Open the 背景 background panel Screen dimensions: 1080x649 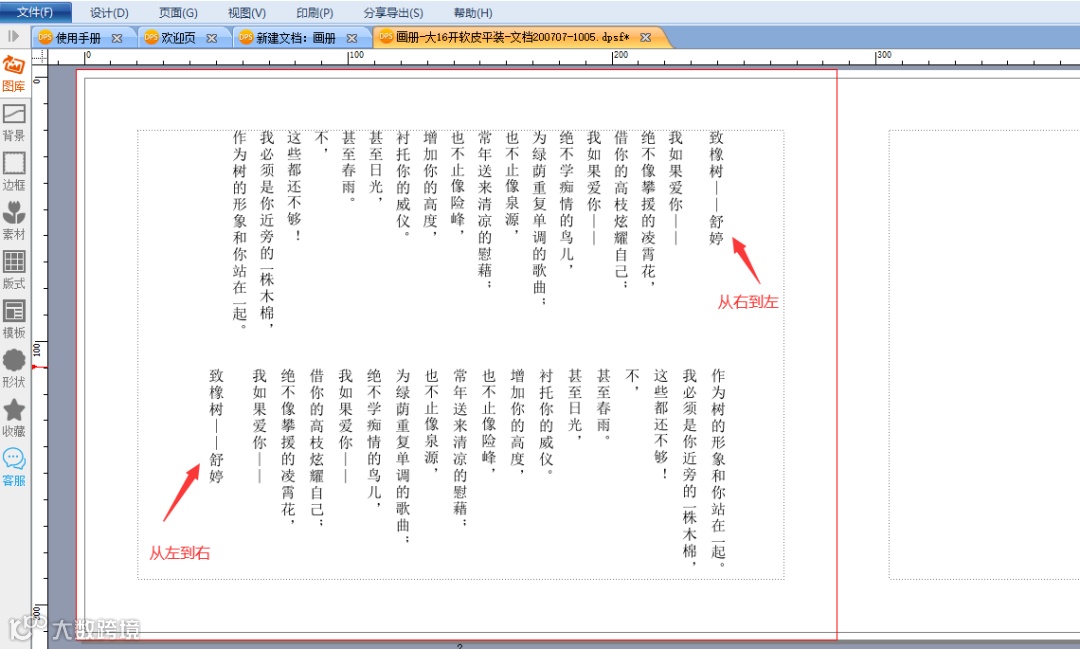tap(14, 123)
